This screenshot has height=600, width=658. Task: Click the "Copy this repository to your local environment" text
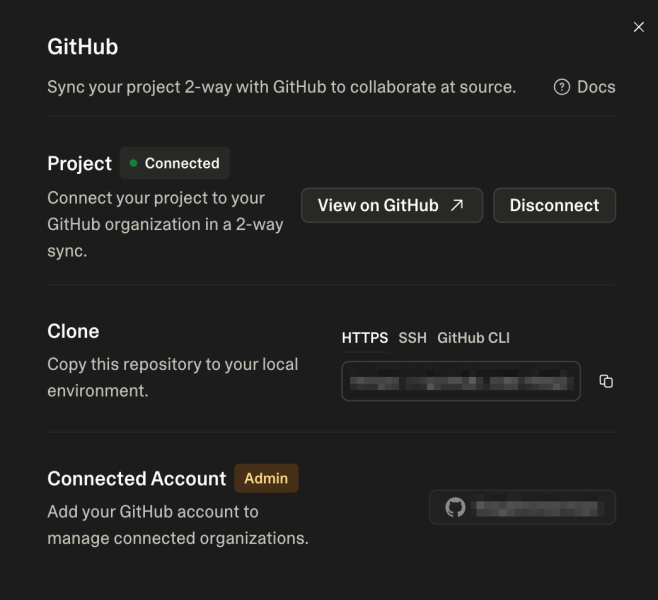pos(173,377)
